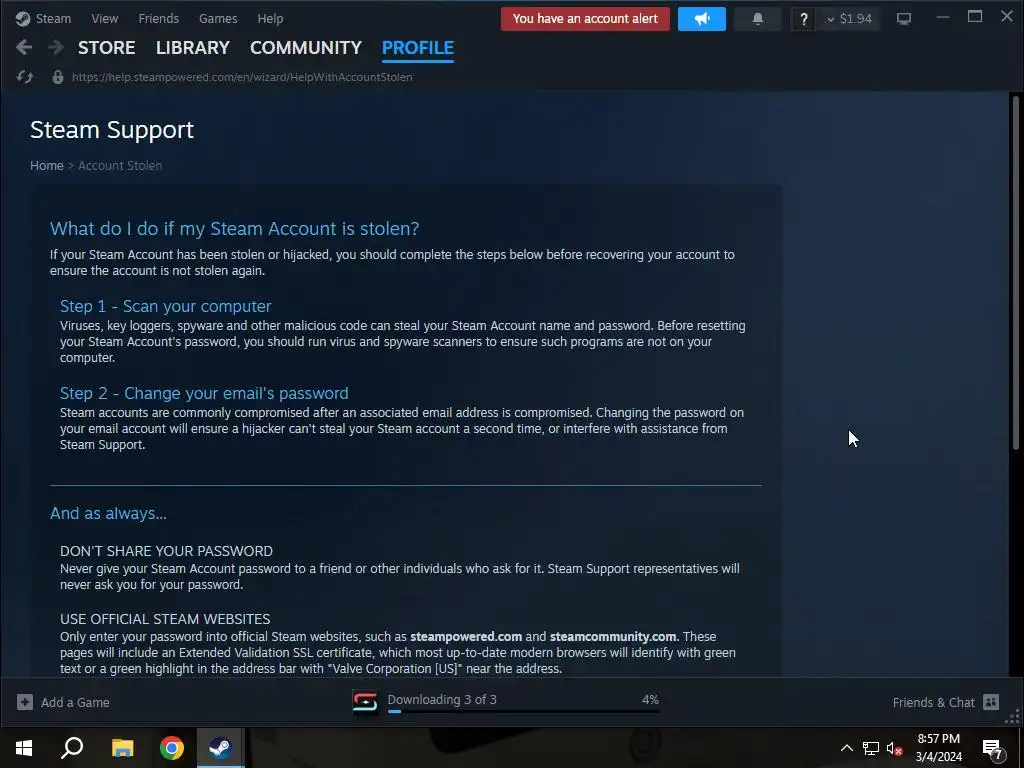
Task: Click the USE OFFICIAL STEAM WEBSITES heading
Action: tap(165, 619)
